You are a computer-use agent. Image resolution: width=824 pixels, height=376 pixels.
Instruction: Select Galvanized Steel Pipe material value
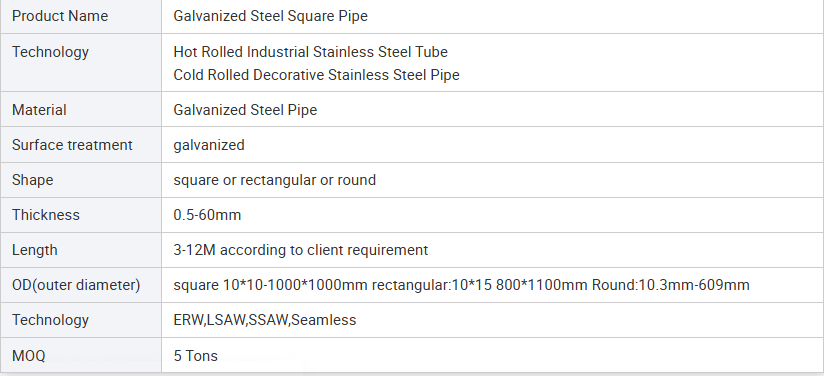tap(245, 110)
